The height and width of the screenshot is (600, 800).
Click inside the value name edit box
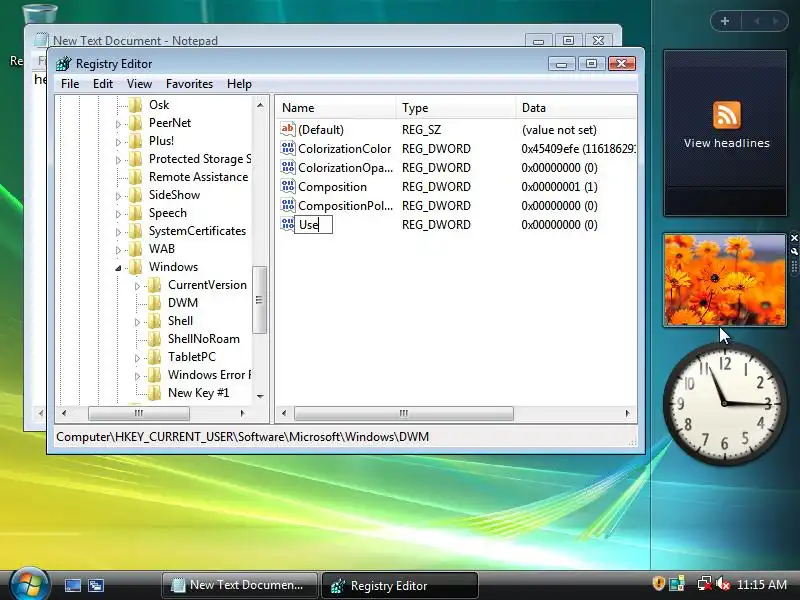(x=314, y=224)
